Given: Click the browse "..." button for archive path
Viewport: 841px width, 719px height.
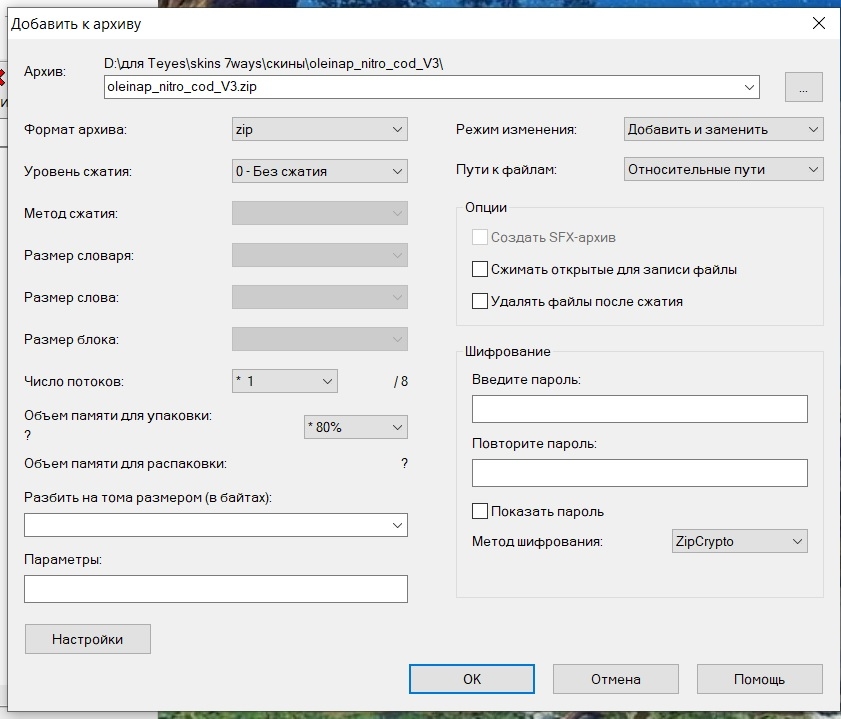Looking at the screenshot, I should pos(803,87).
